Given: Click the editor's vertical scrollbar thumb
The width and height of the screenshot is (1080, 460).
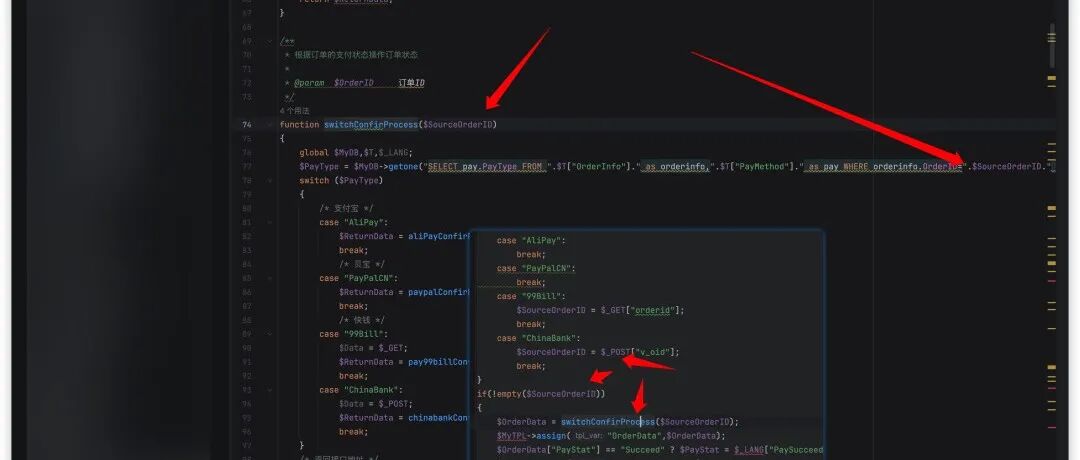Looking at the screenshot, I should click(1052, 45).
